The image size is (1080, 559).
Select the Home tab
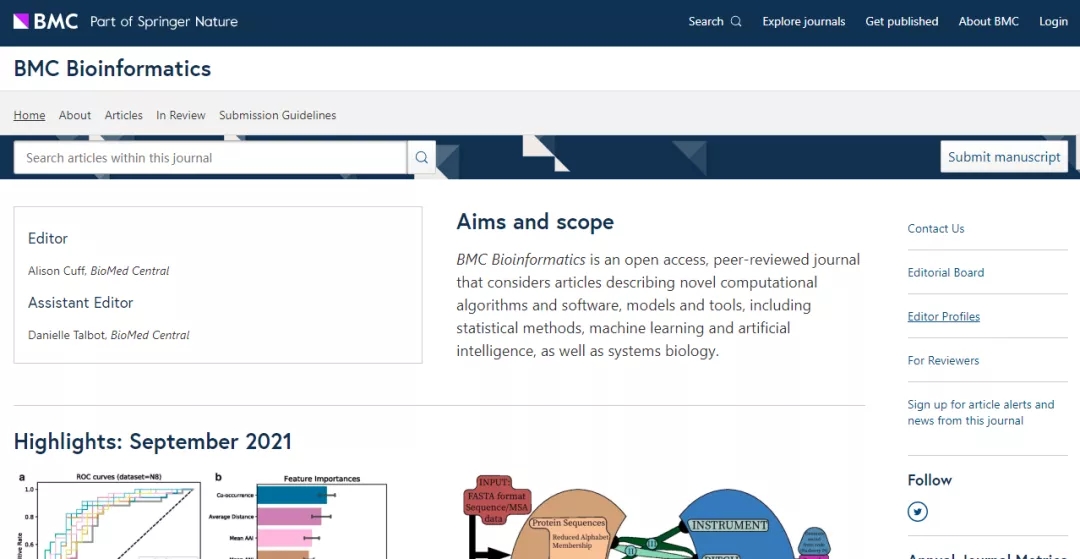tap(29, 115)
